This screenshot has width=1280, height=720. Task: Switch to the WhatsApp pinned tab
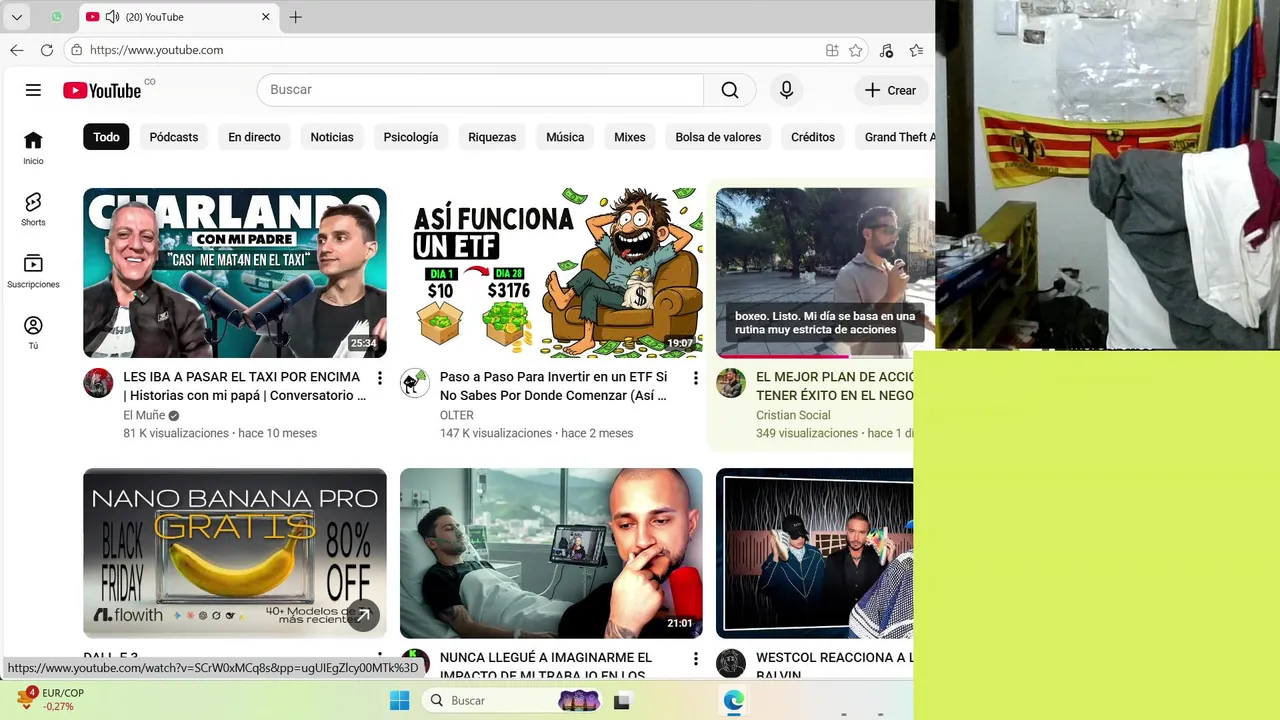tap(56, 17)
